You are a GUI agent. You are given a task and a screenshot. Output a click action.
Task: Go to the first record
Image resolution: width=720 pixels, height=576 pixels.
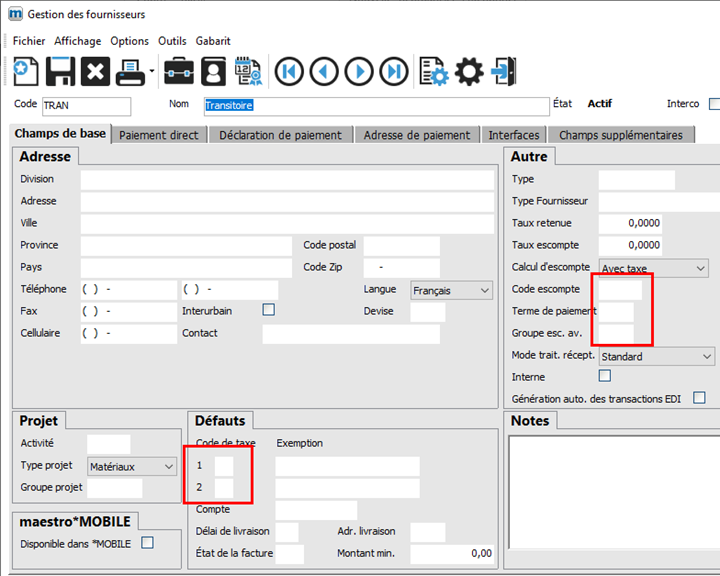[x=290, y=71]
